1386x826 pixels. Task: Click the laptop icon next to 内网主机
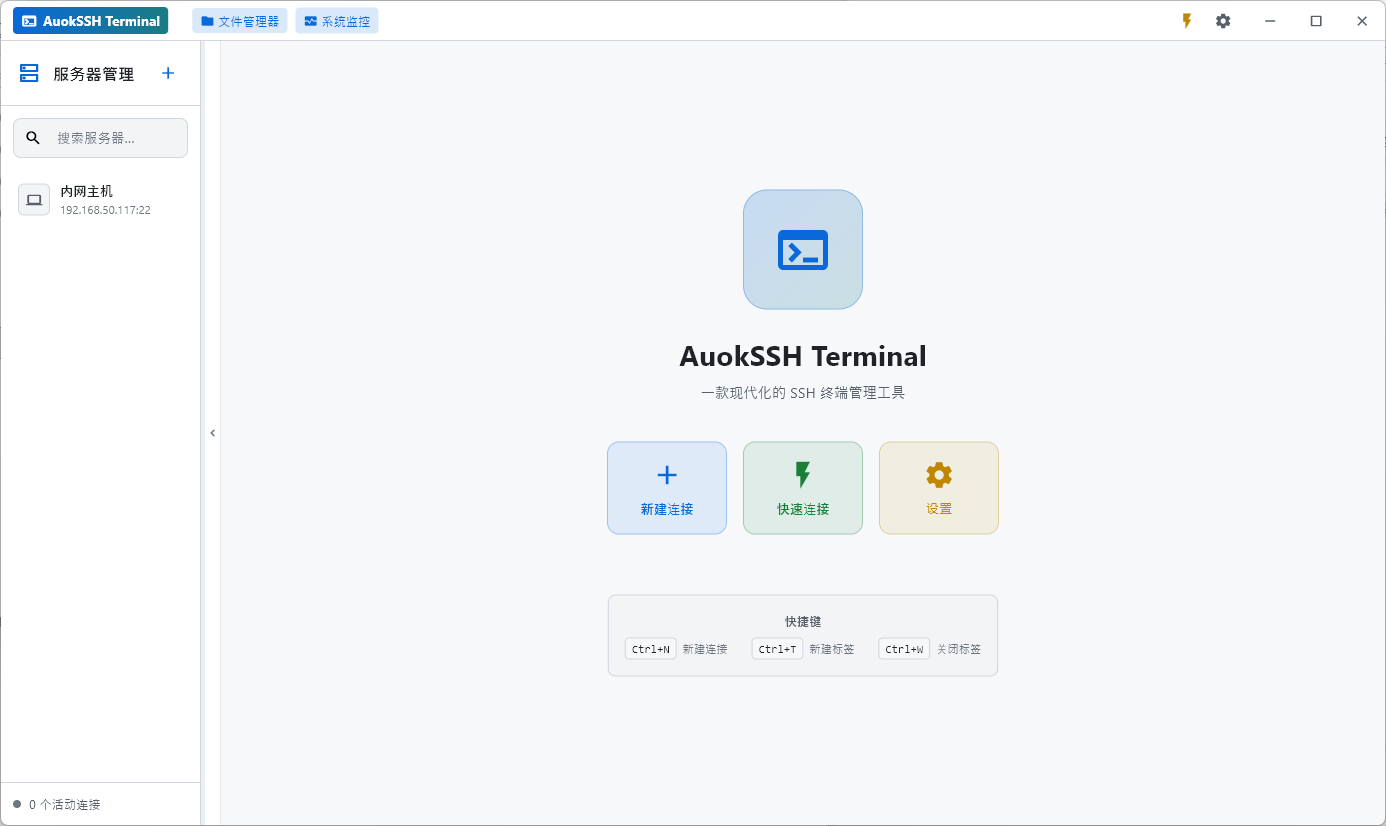[x=34, y=200]
